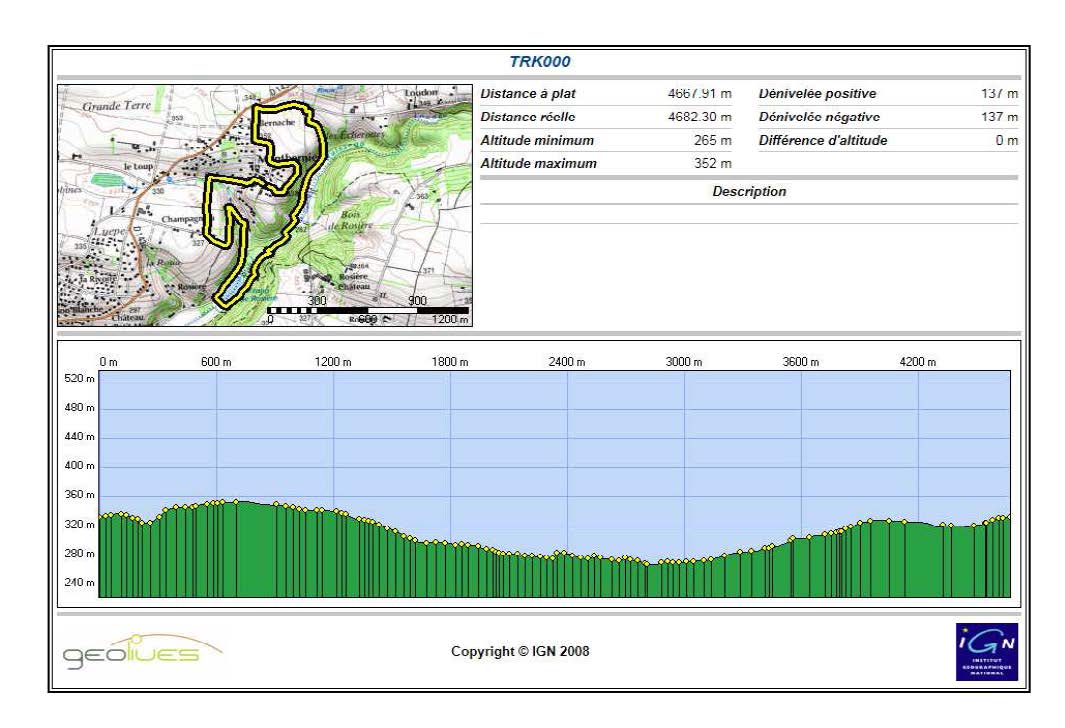Click the IGN Institut Géographique National logo
This screenshot has width=1065, height=728.
[987, 652]
